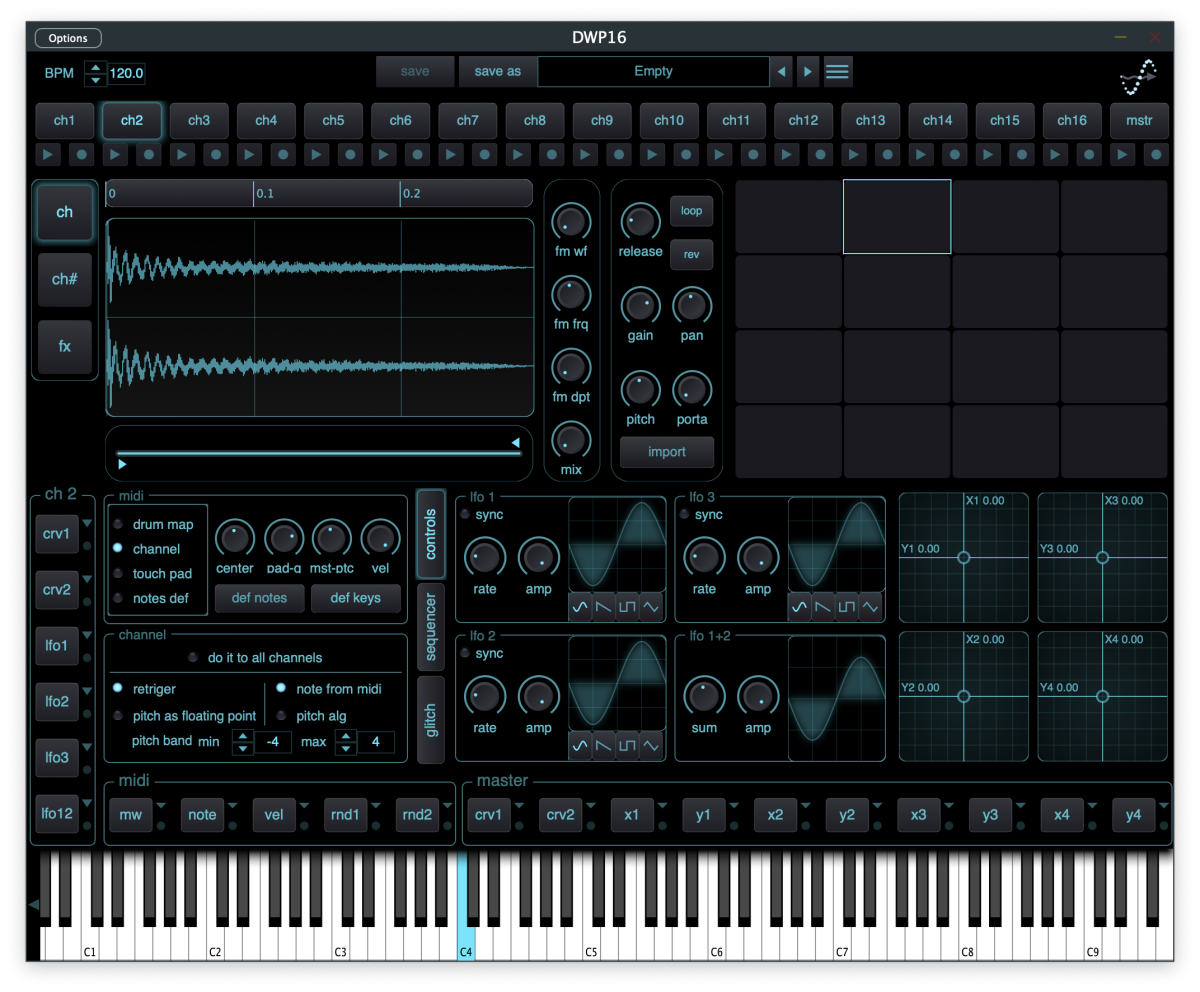1200x992 pixels.
Task: Go to the previous preset arrow
Action: [x=782, y=72]
